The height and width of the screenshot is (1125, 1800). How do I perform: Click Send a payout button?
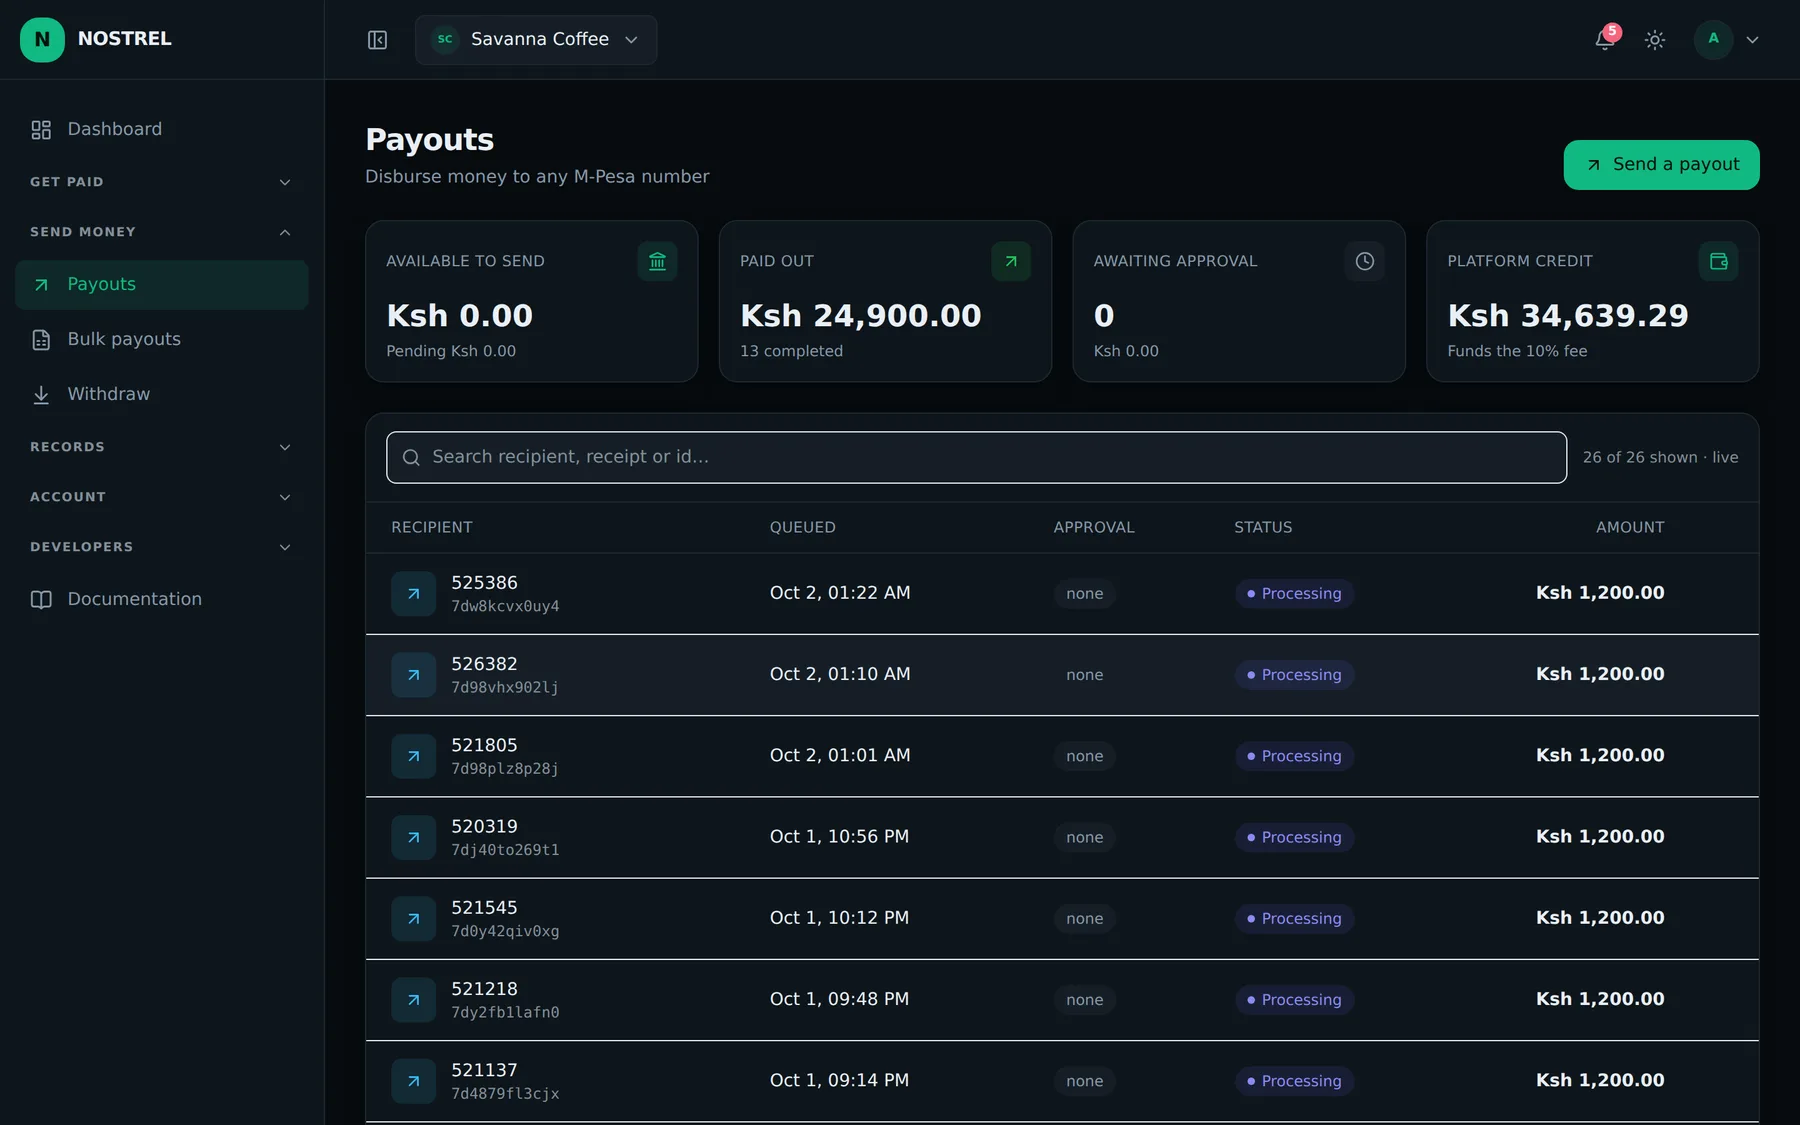click(1661, 165)
